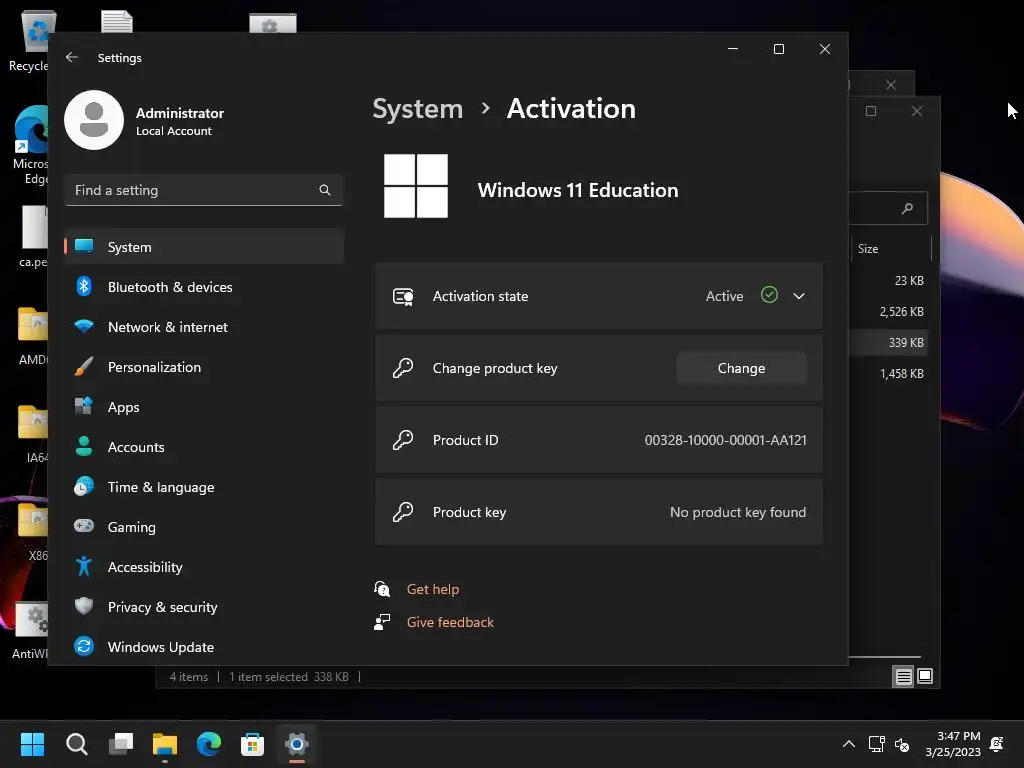Open the clock showing 3:47 PM

tap(953, 744)
